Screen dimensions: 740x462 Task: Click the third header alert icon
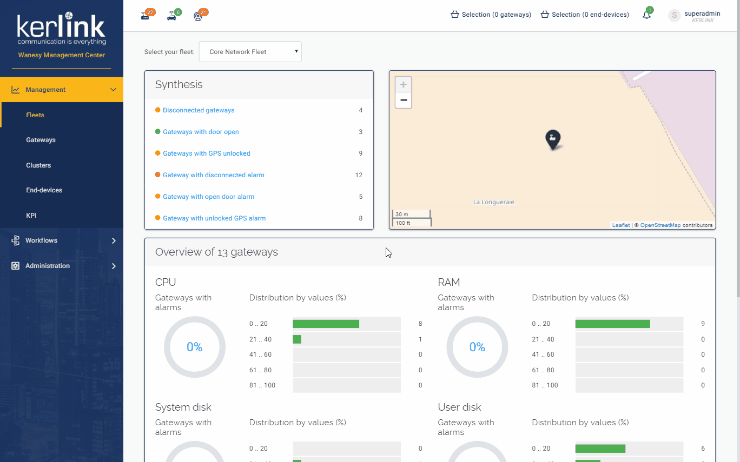(200, 15)
